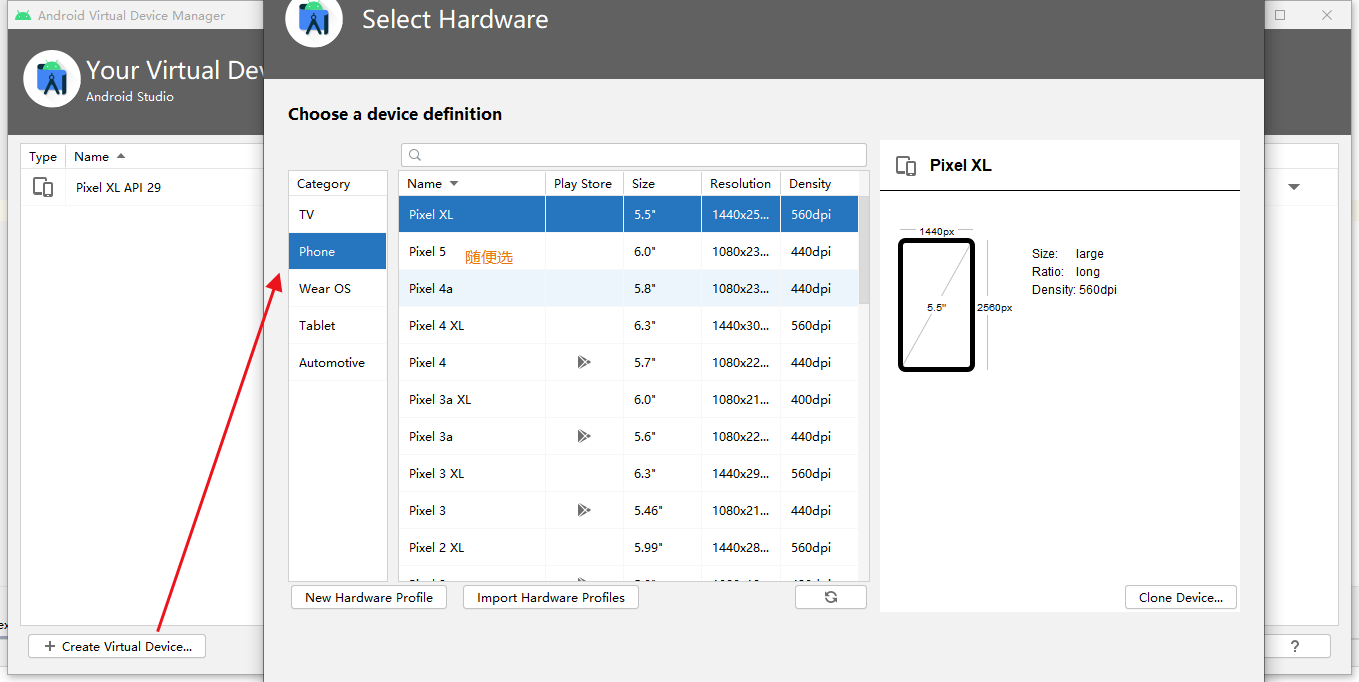Click Import Hardware Profiles button
The height and width of the screenshot is (682, 1359).
pyautogui.click(x=551, y=598)
